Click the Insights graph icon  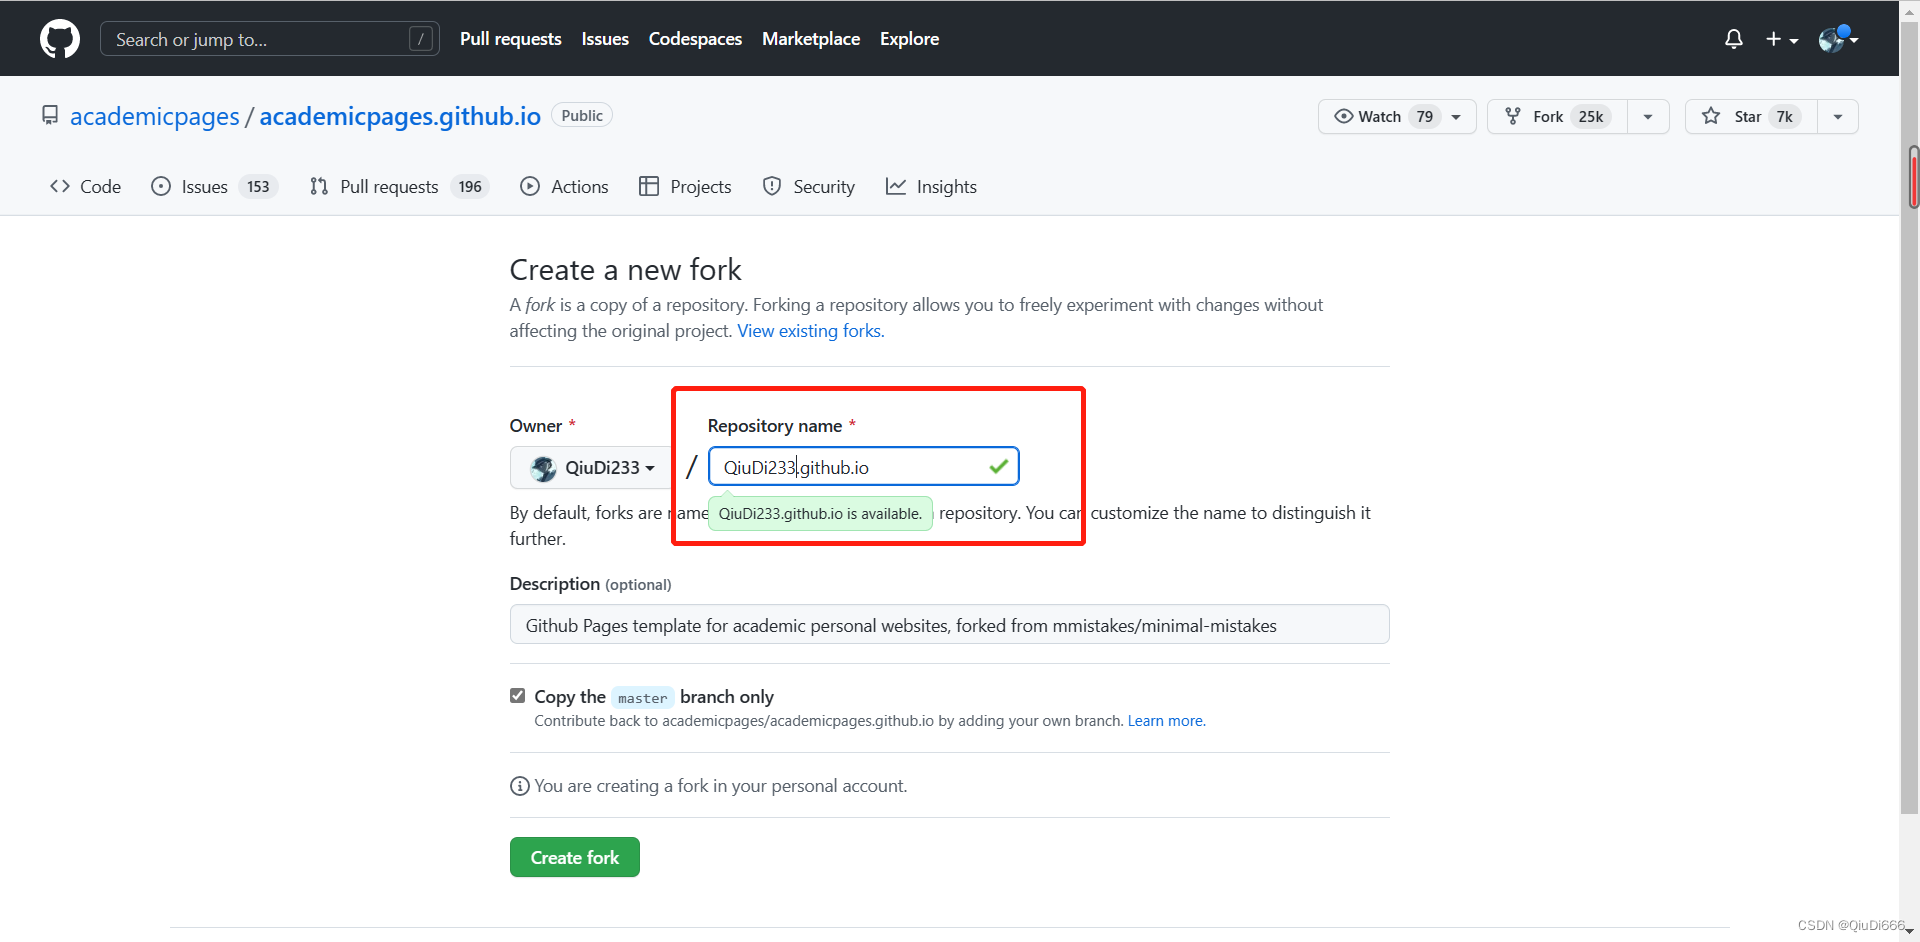896,187
